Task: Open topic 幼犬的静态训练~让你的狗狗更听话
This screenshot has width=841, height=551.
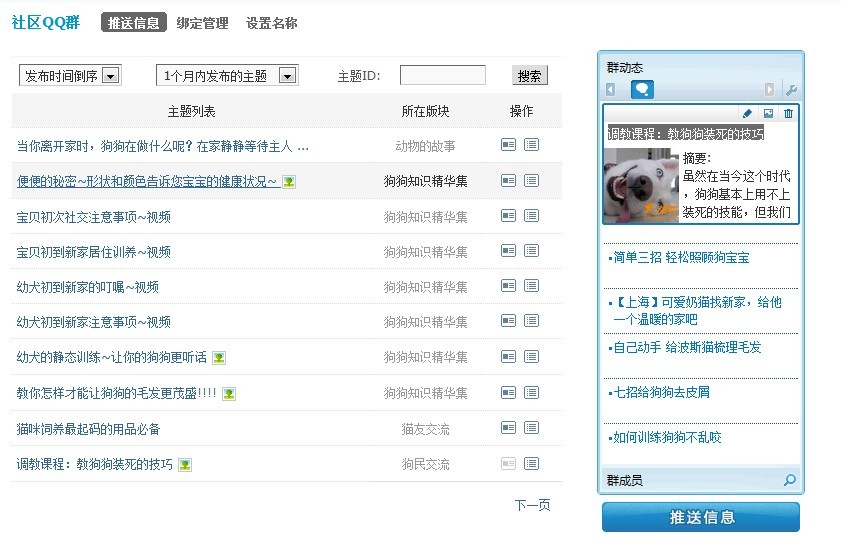Action: (x=112, y=357)
